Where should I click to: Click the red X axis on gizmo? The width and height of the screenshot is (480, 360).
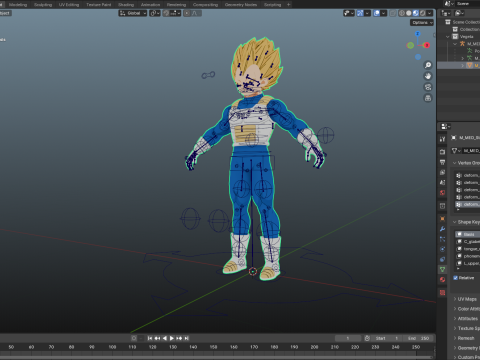426,45
